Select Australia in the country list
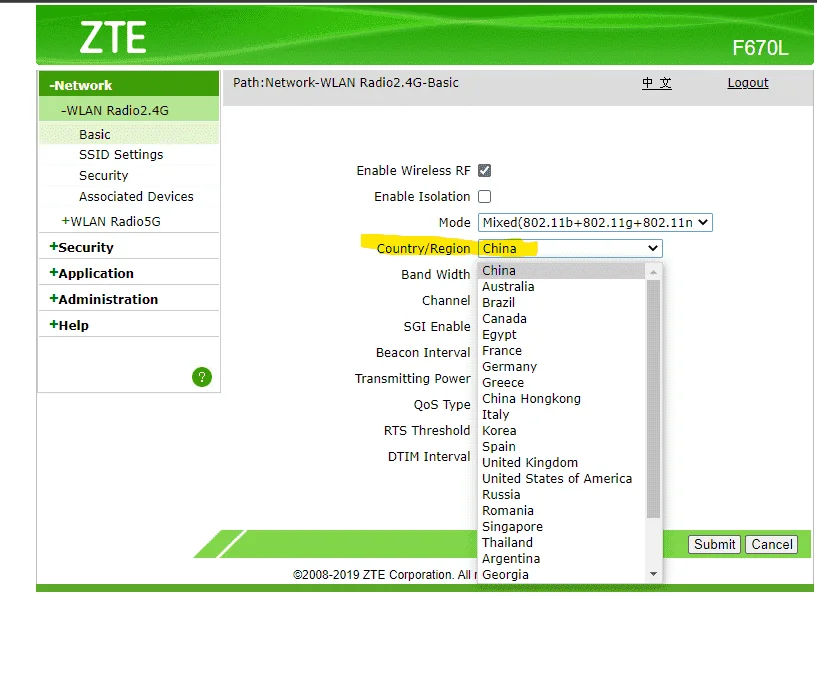Screen dimensions: 817x684 [562, 287]
